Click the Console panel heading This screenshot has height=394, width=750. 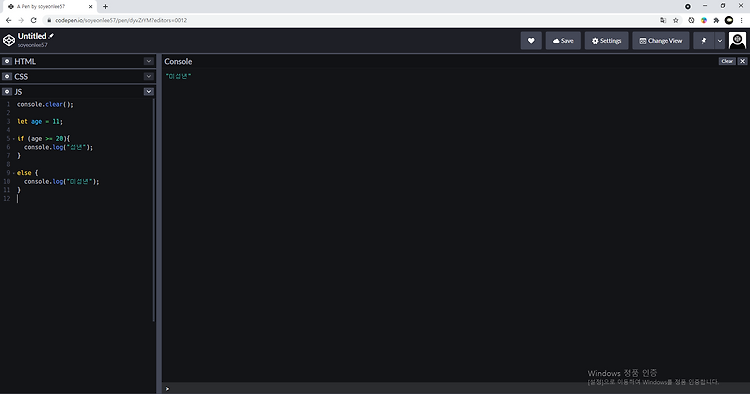tap(178, 61)
